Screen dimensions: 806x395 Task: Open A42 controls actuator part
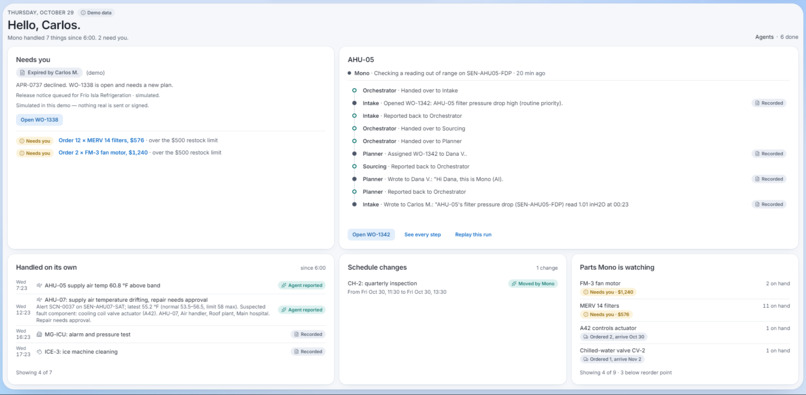608,328
